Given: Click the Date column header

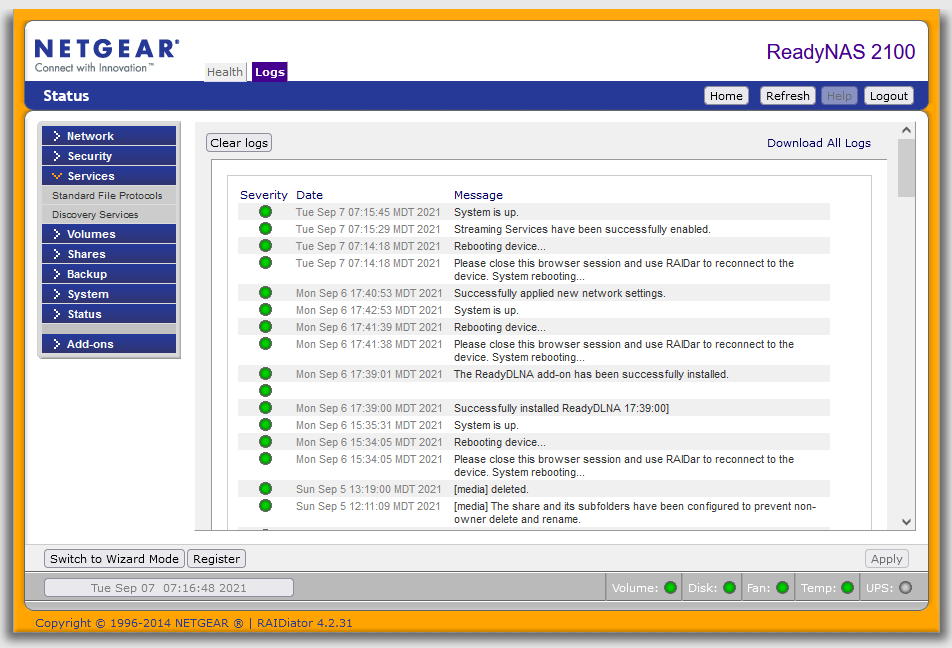Looking at the screenshot, I should [x=310, y=195].
